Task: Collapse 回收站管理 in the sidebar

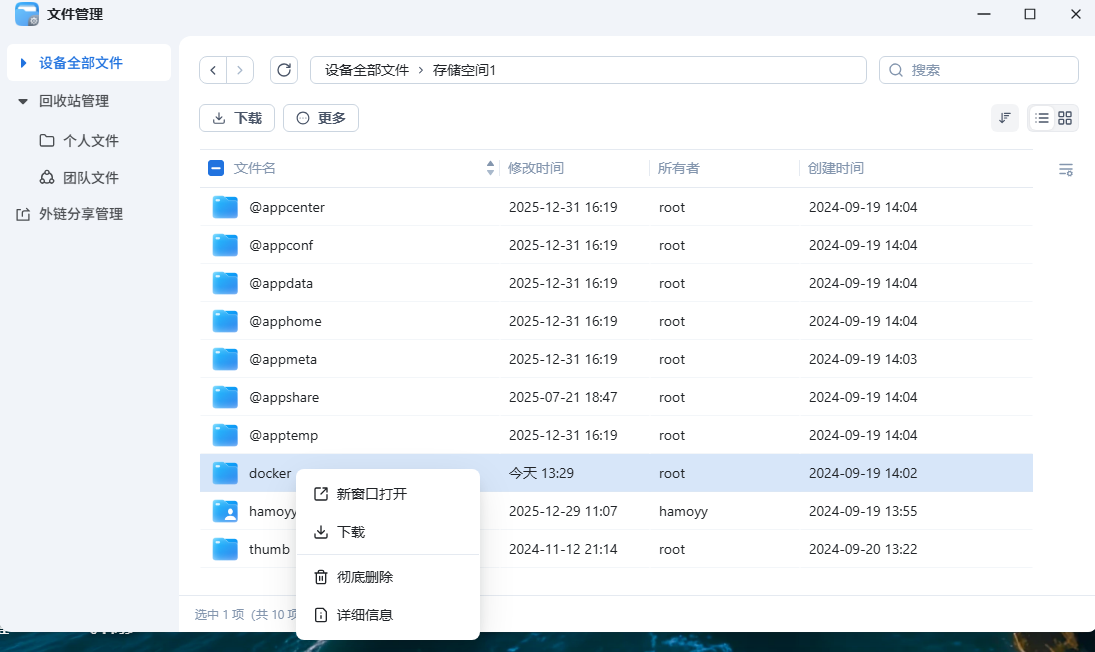Action: coord(23,101)
